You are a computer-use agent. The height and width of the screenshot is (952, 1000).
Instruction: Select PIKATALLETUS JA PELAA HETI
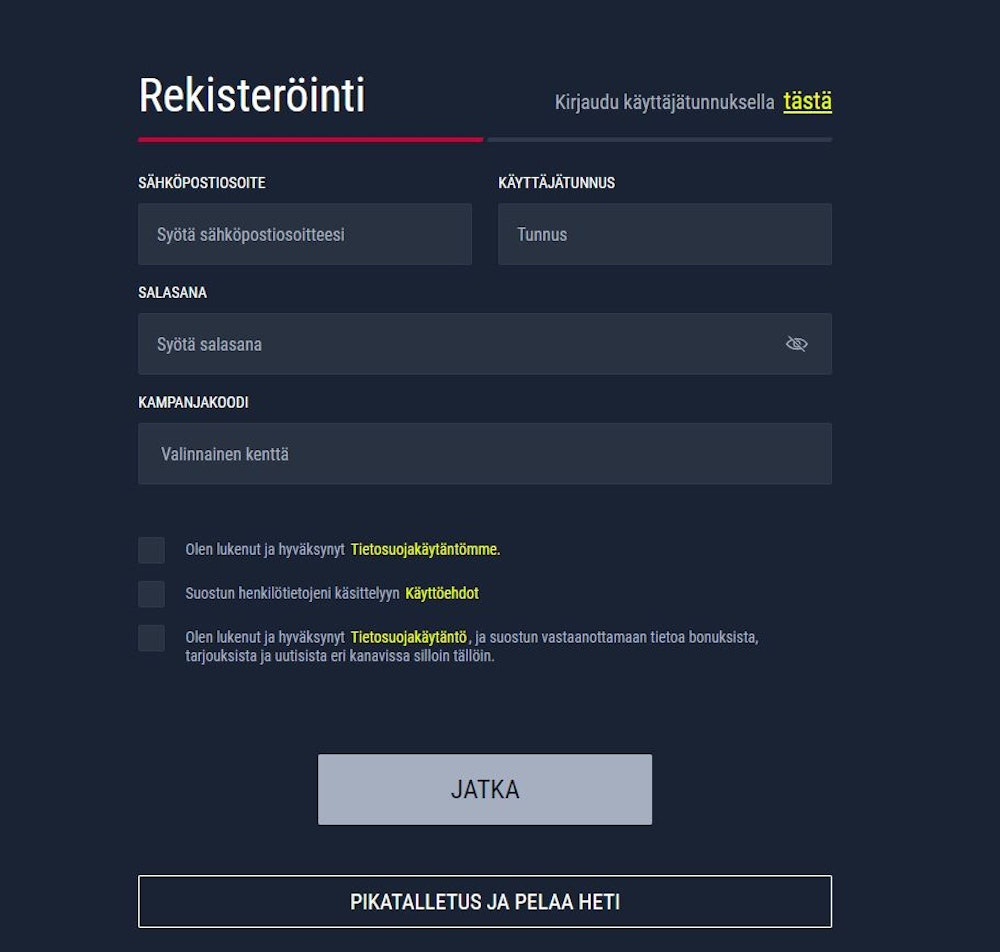point(485,900)
